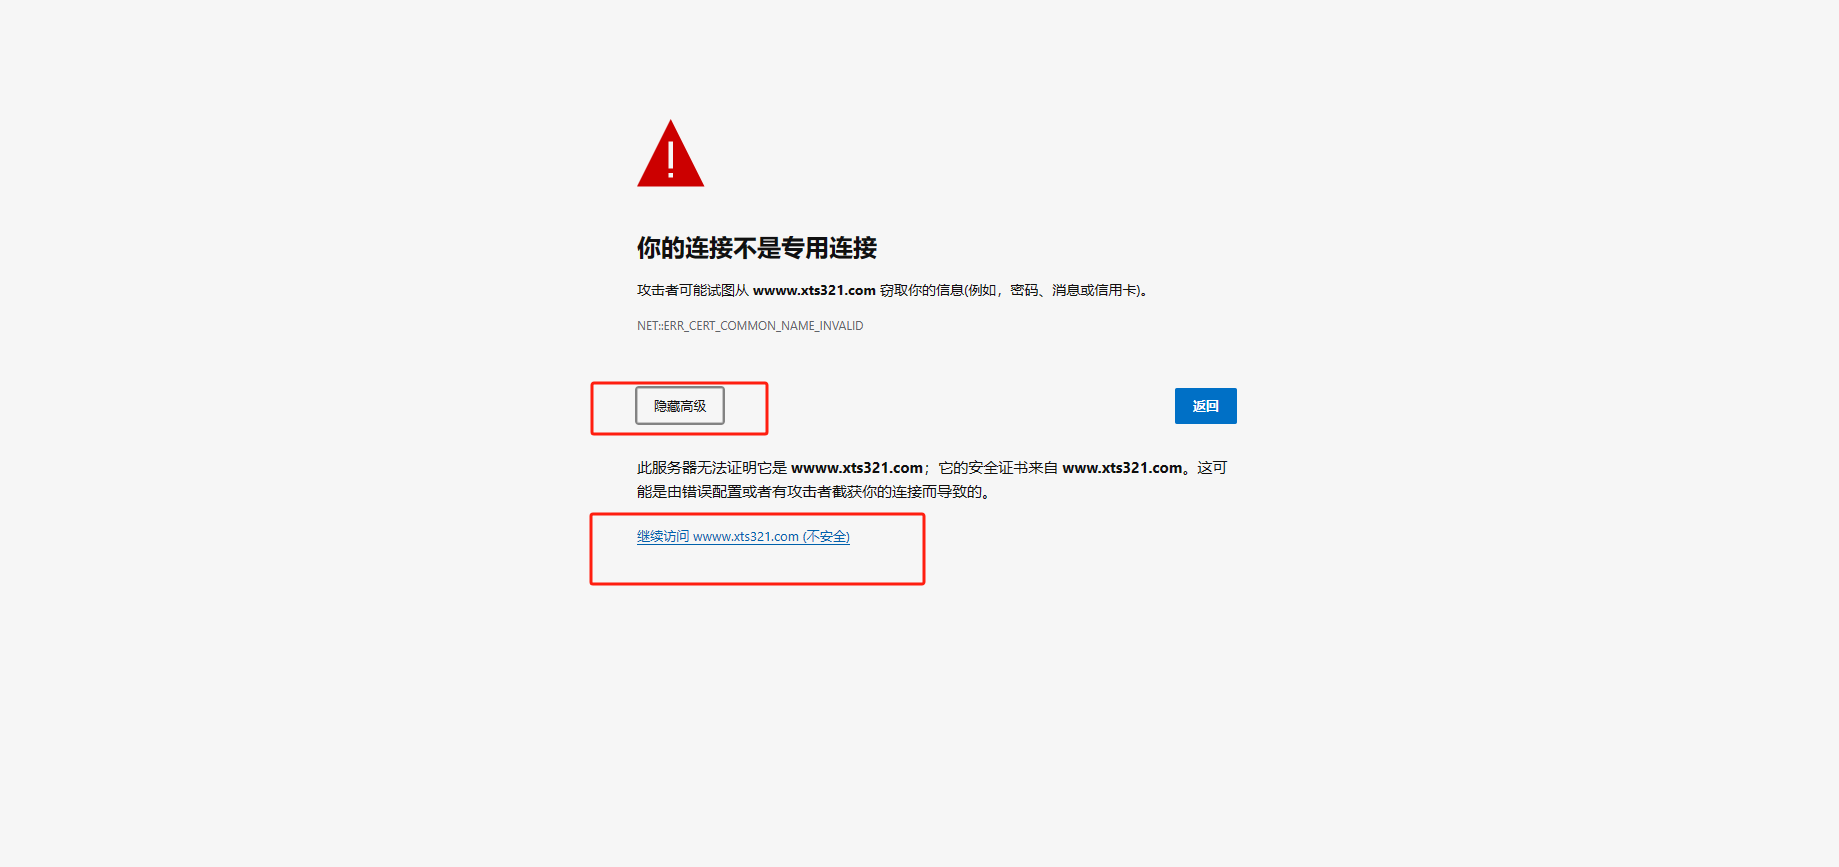Click bold wwww.xts321.com in the attacker warning sentence

pyautogui.click(x=814, y=291)
